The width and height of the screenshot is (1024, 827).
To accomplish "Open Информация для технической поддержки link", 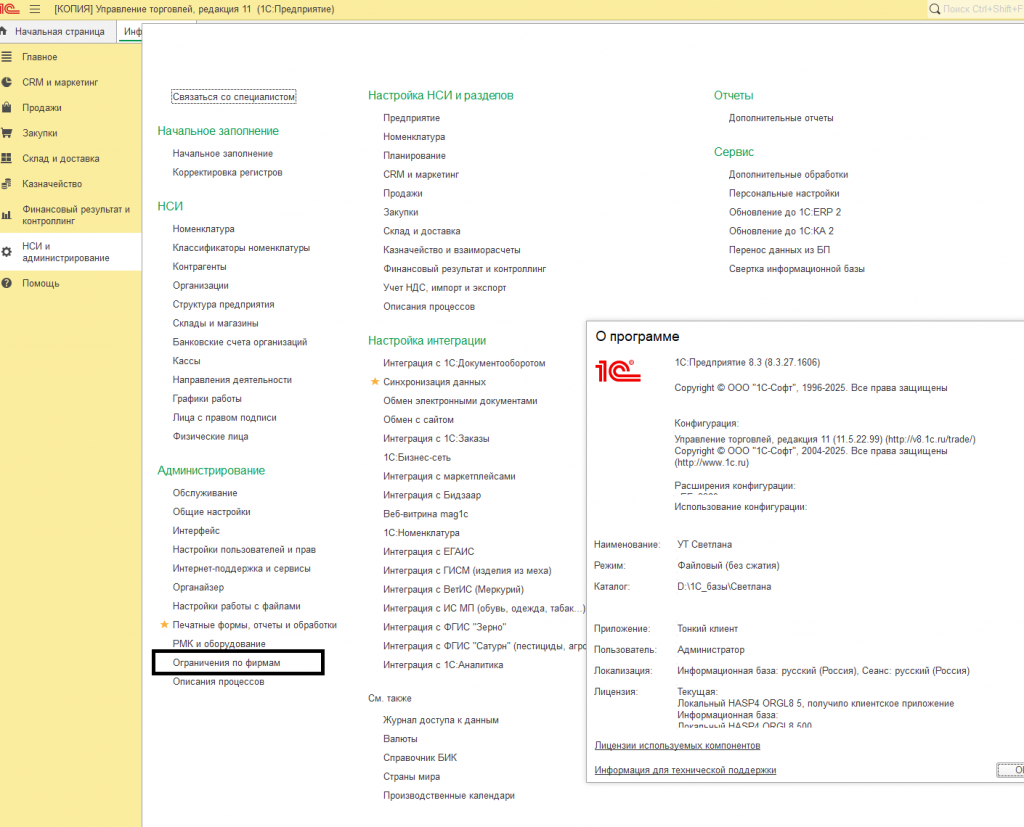I will tap(685, 770).
